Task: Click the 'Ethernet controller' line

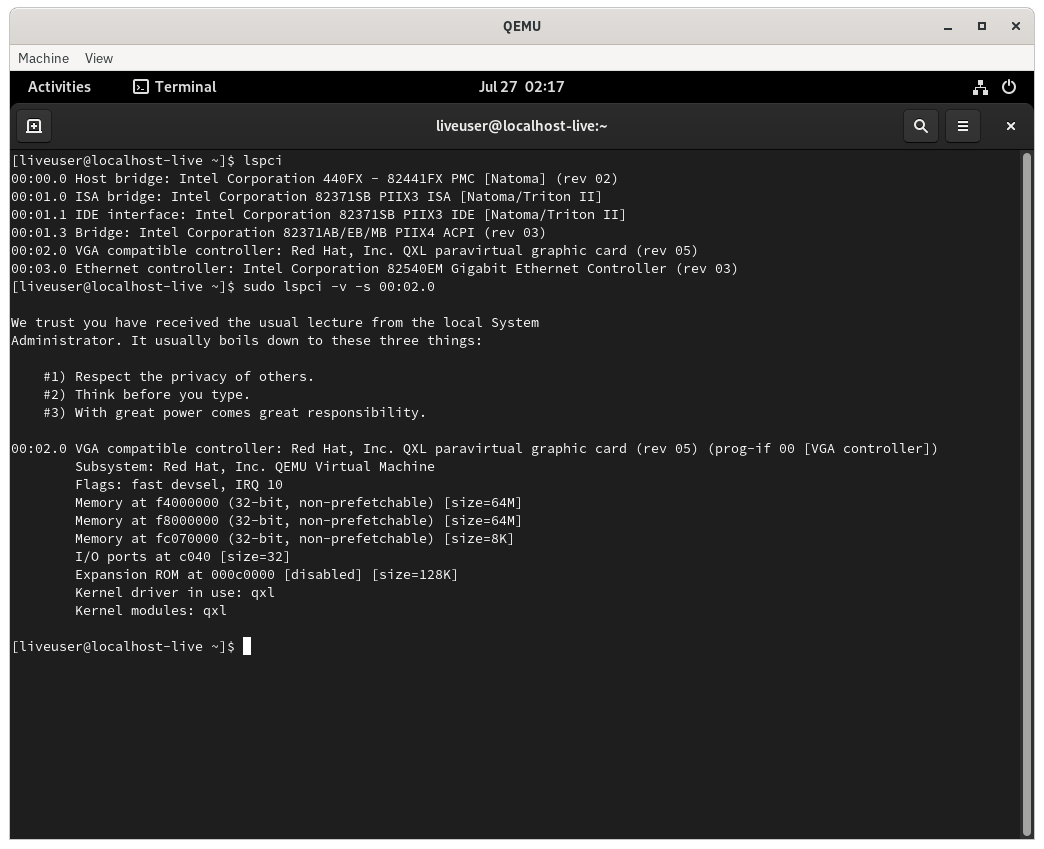Action: coord(374,268)
